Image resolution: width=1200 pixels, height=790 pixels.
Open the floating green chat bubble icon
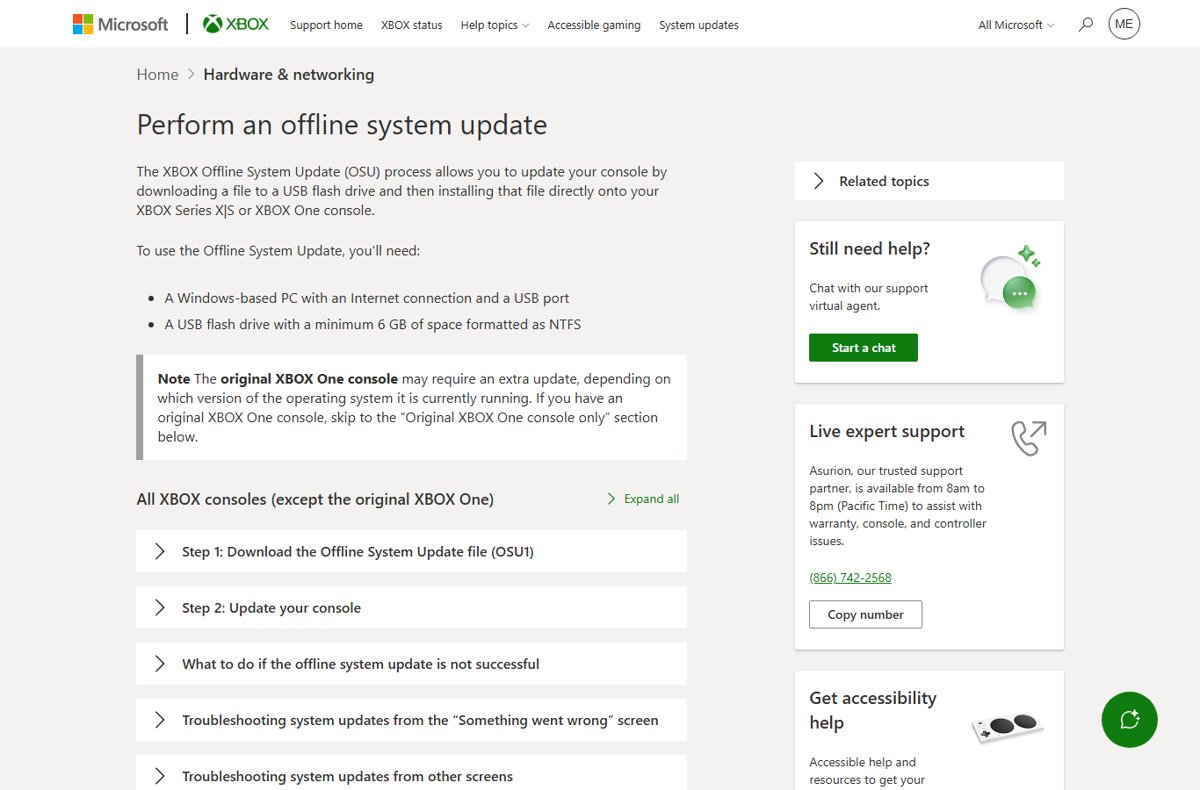(x=1129, y=719)
